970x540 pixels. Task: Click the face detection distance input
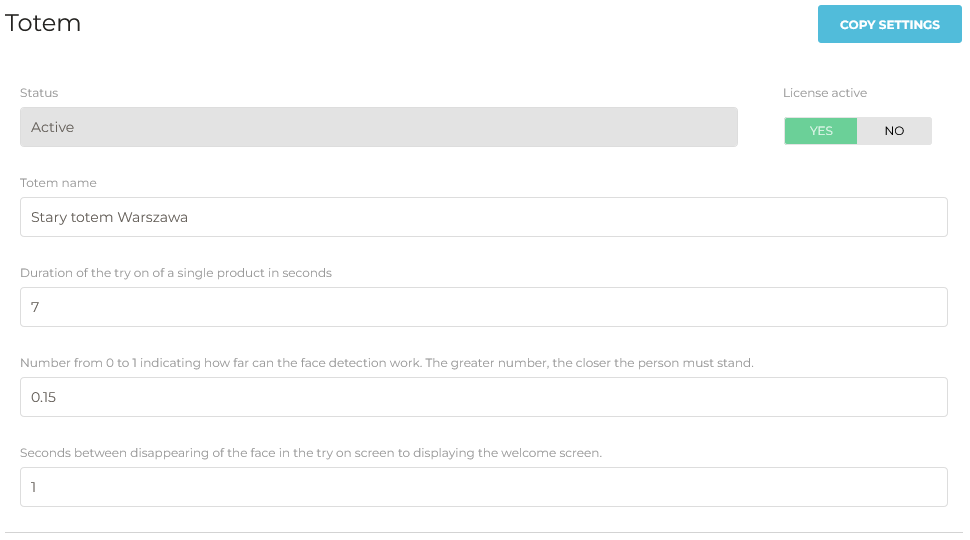point(483,397)
